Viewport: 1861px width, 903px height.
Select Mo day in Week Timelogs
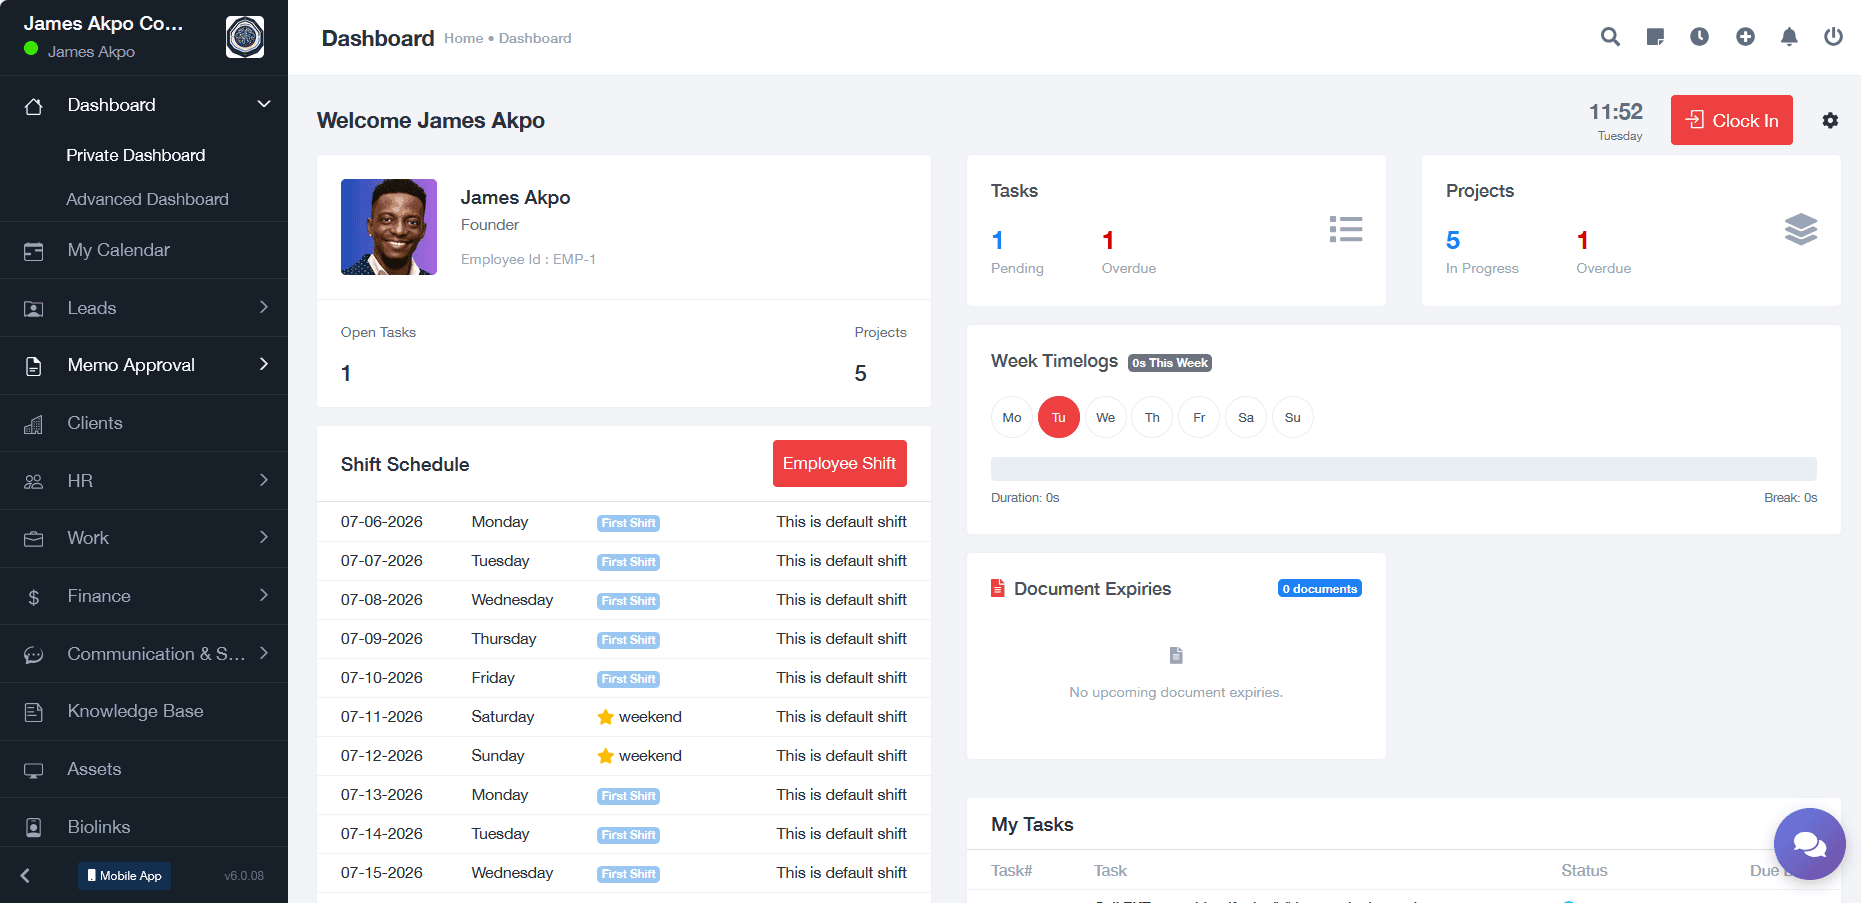pyautogui.click(x=1012, y=417)
